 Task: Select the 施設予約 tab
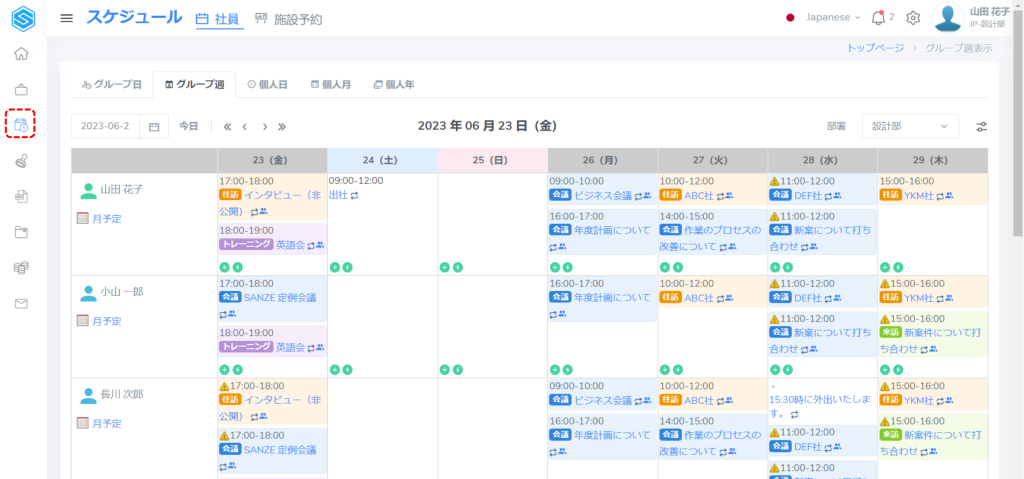point(288,19)
